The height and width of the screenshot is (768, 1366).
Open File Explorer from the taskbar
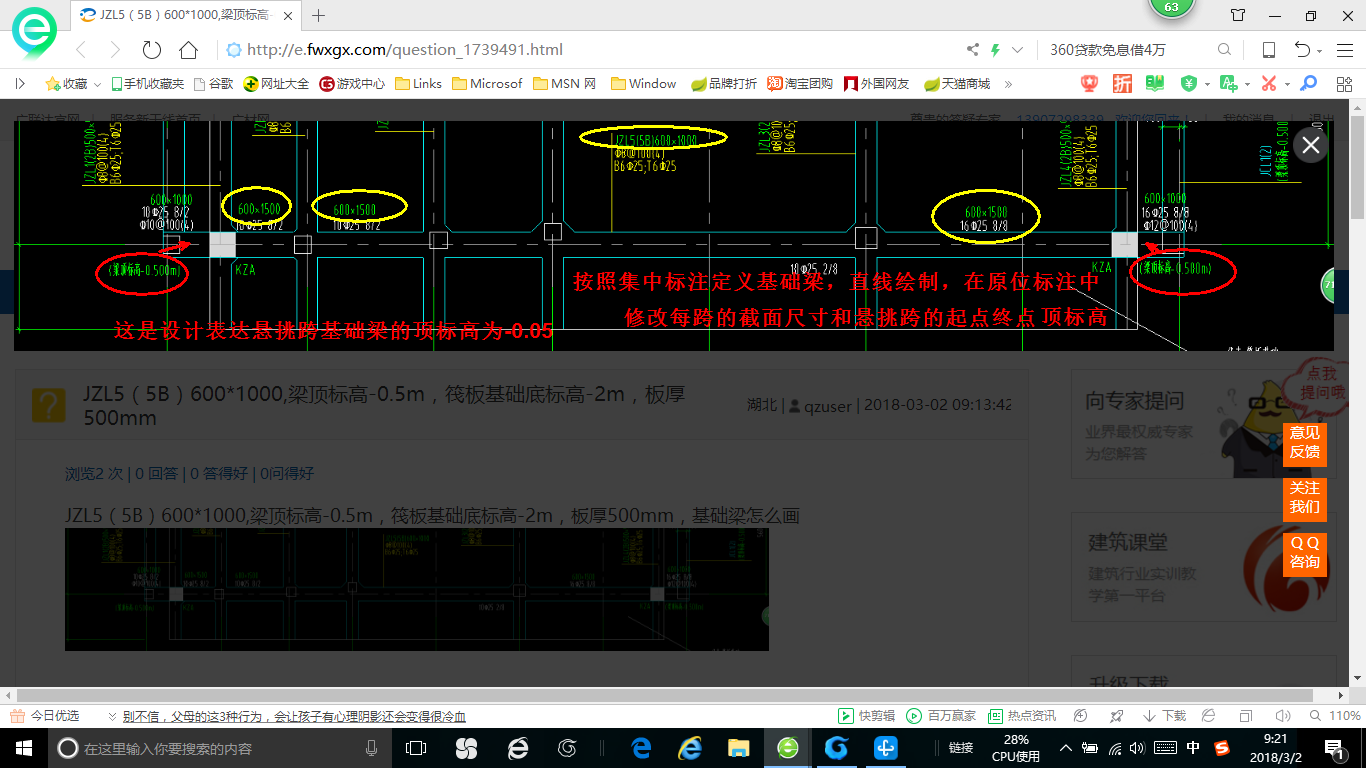pyautogui.click(x=739, y=748)
